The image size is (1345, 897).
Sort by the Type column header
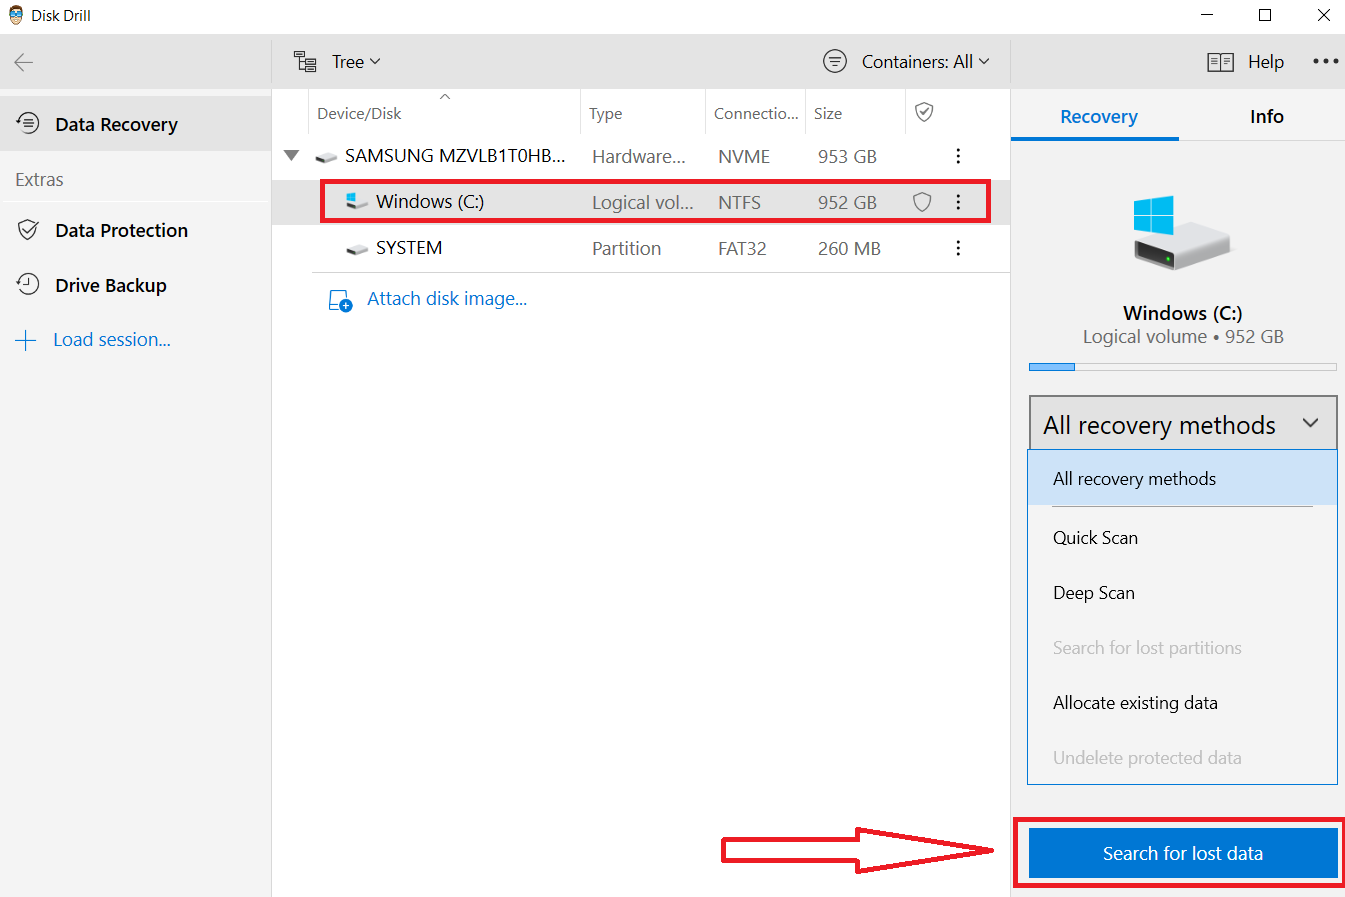[x=643, y=113]
